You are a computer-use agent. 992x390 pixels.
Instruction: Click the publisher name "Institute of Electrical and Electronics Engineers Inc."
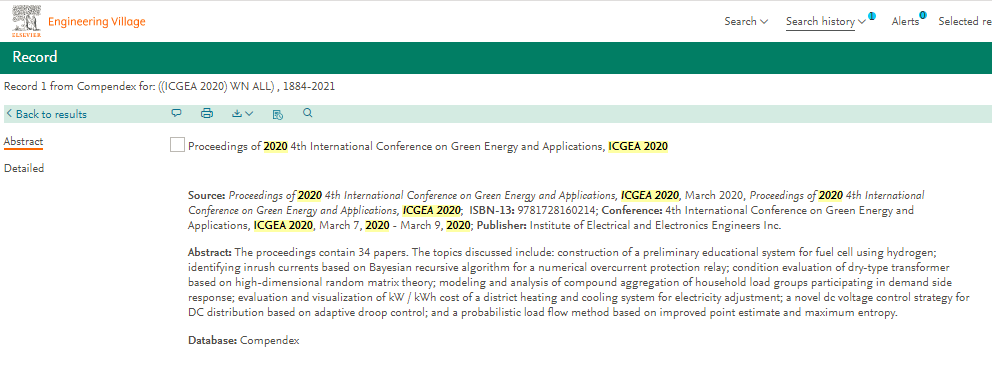point(655,225)
